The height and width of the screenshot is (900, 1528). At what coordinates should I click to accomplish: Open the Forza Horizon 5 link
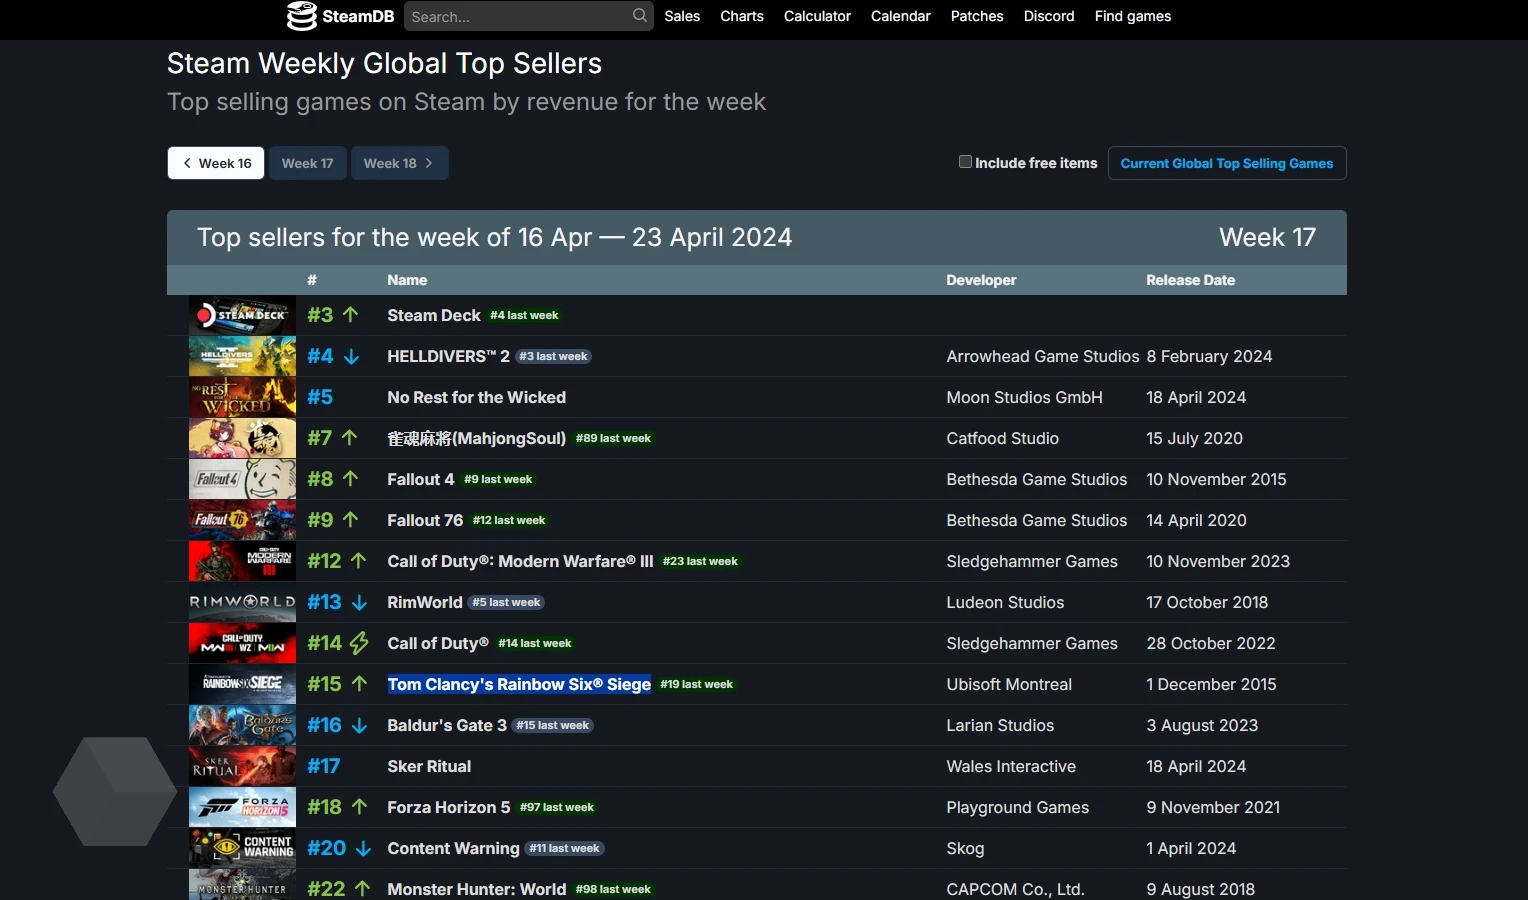tap(449, 807)
